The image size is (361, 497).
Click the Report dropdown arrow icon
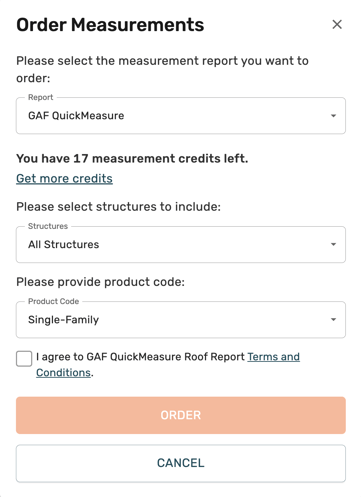[333, 116]
